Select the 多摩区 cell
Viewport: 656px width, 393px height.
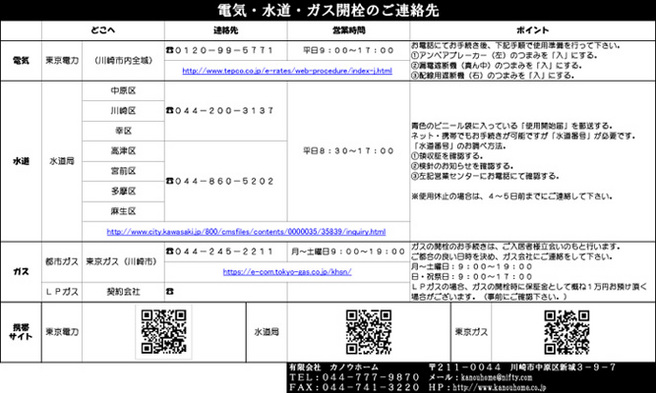point(123,191)
